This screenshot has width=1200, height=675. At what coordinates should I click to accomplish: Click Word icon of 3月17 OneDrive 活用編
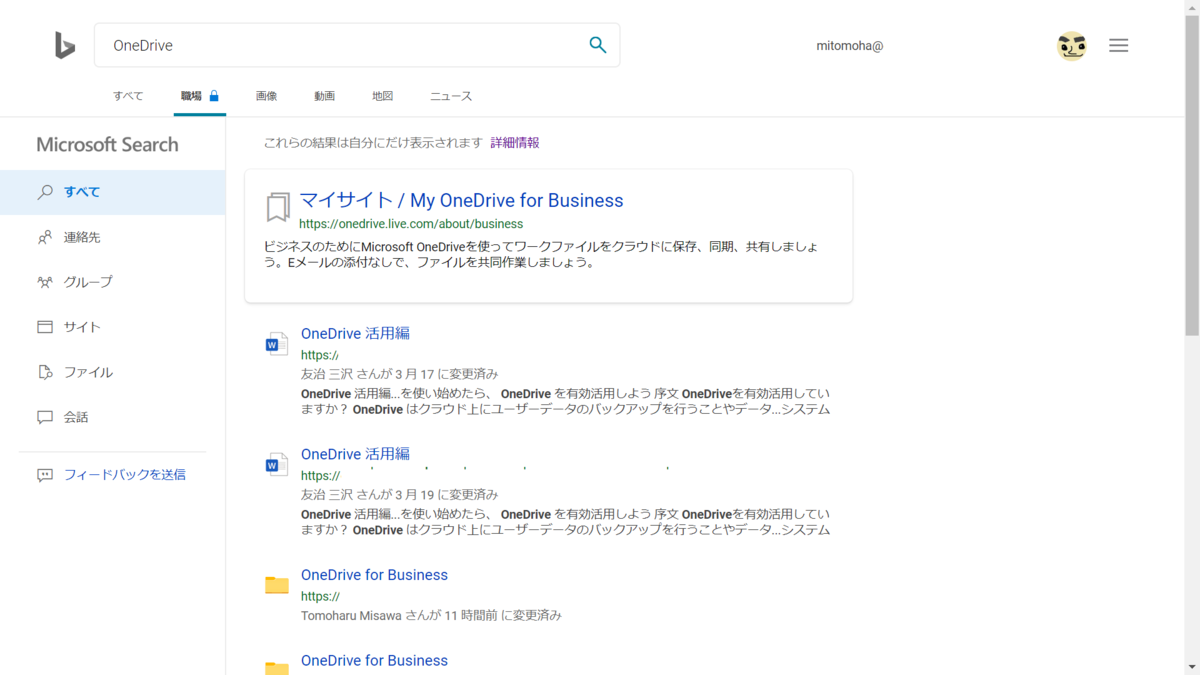click(x=276, y=344)
